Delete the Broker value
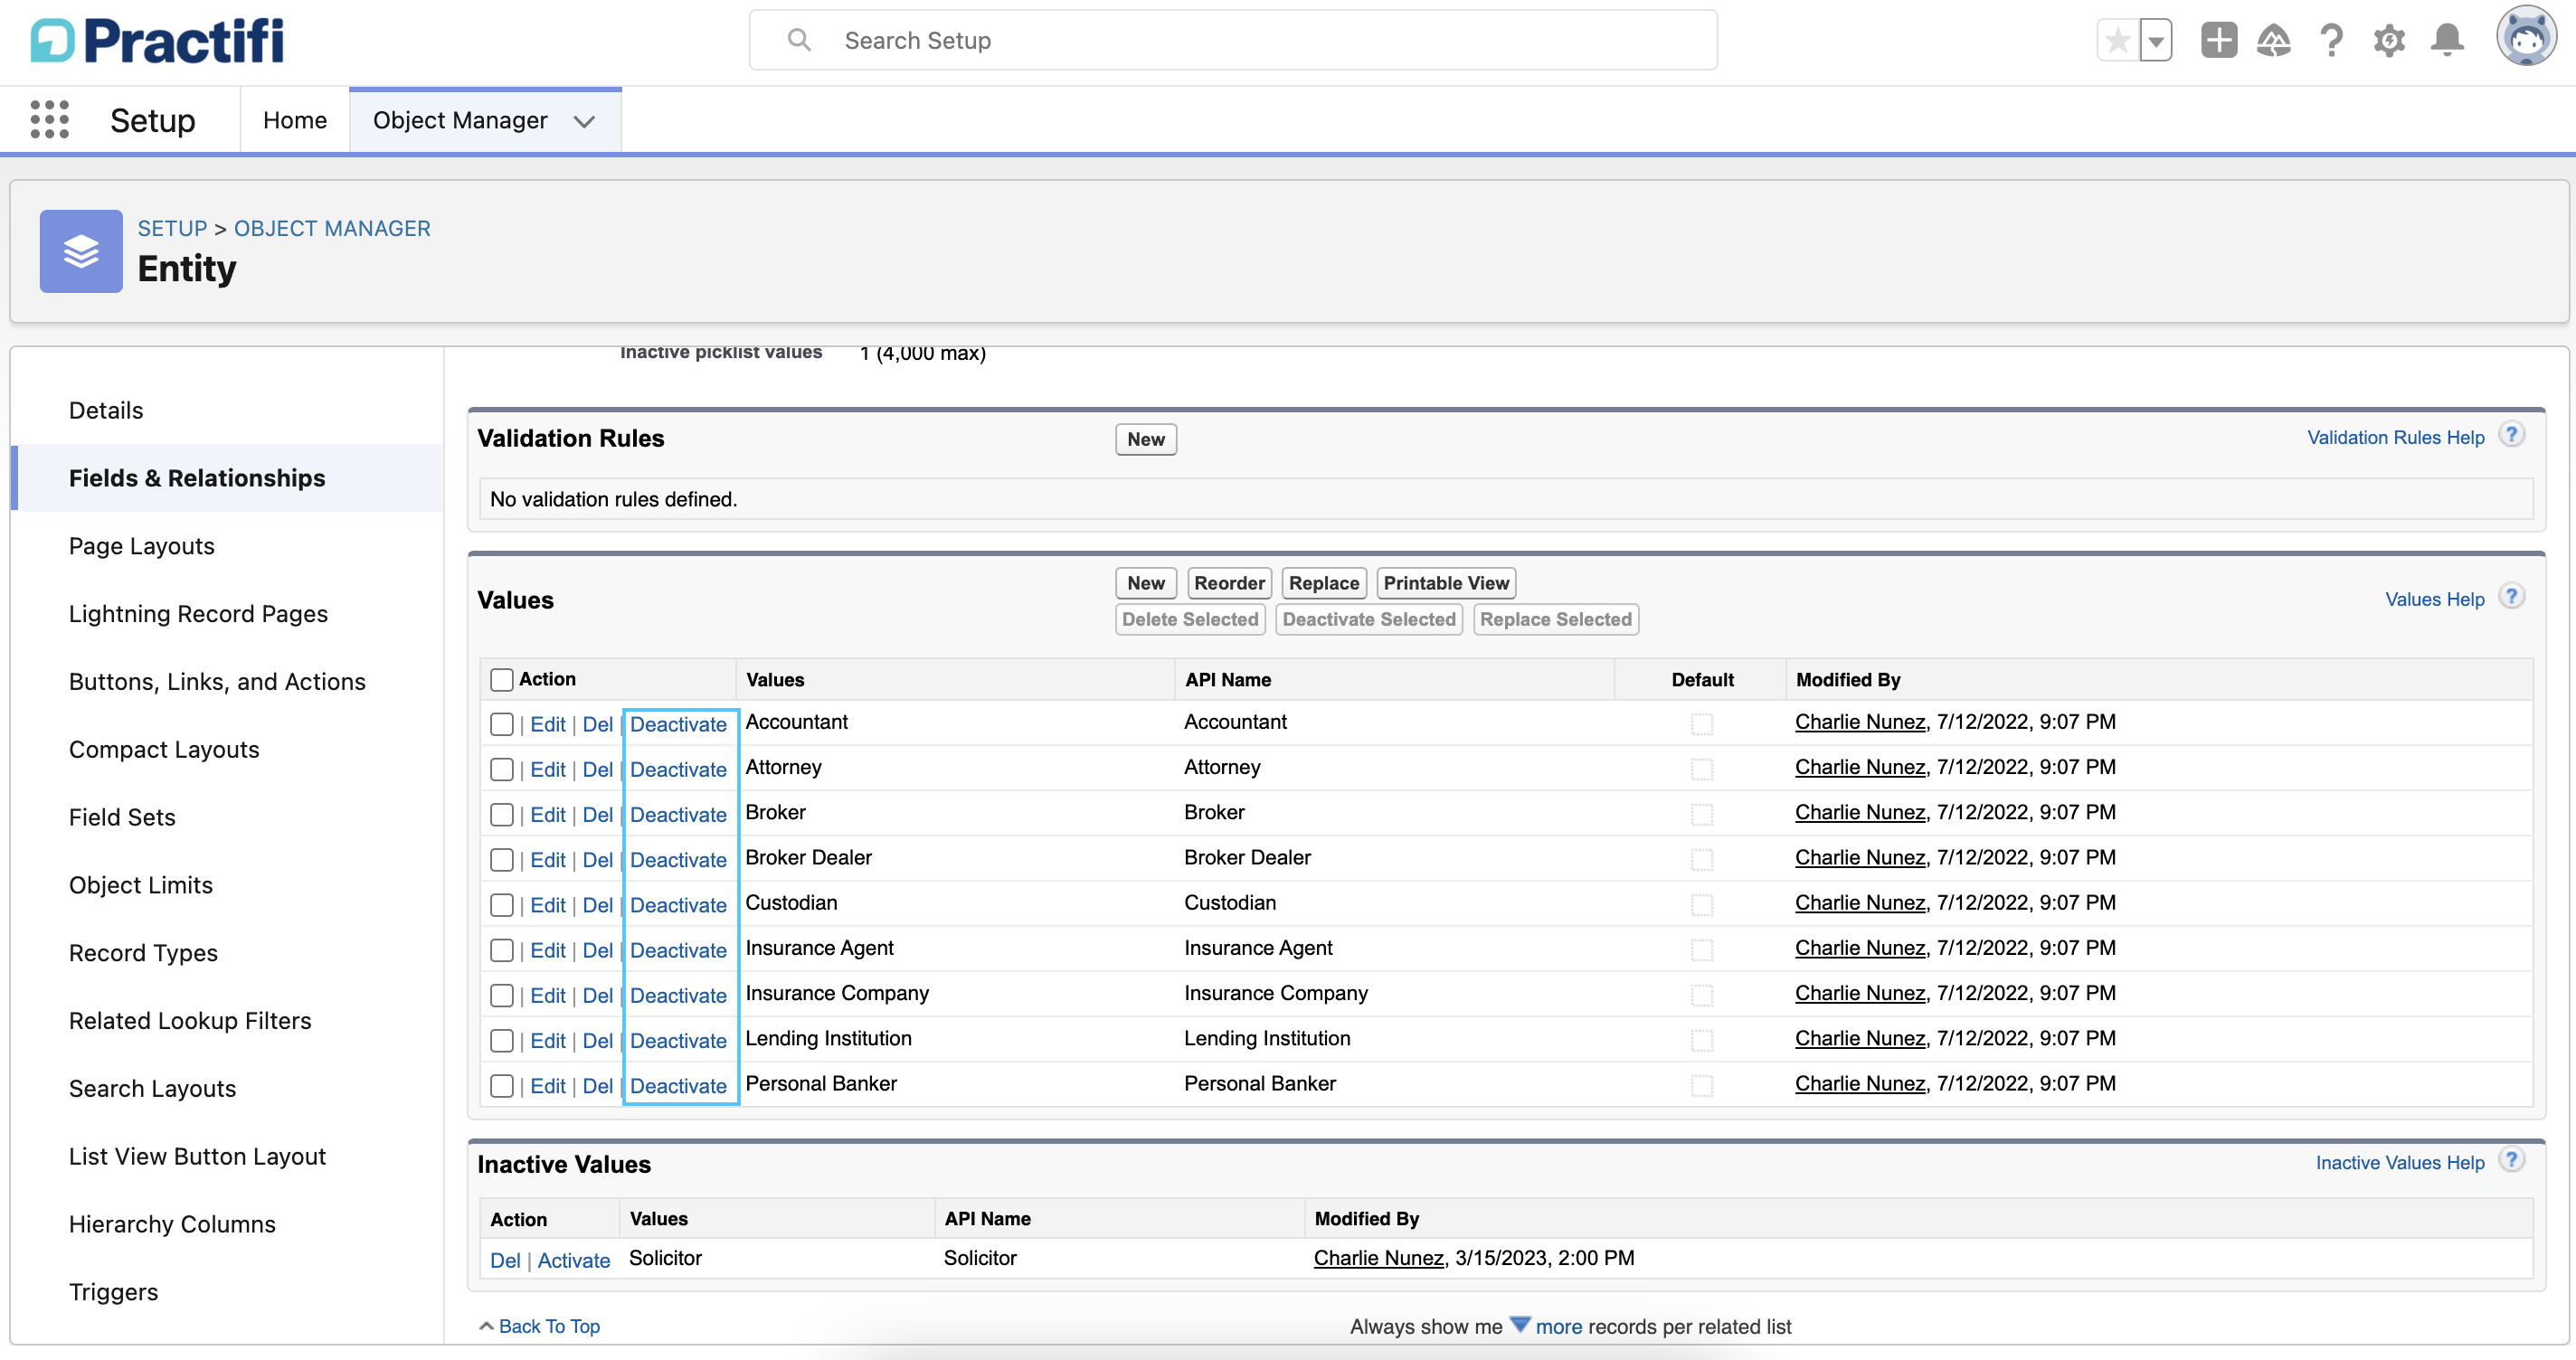Image resolution: width=2576 pixels, height=1360 pixels. [x=598, y=815]
